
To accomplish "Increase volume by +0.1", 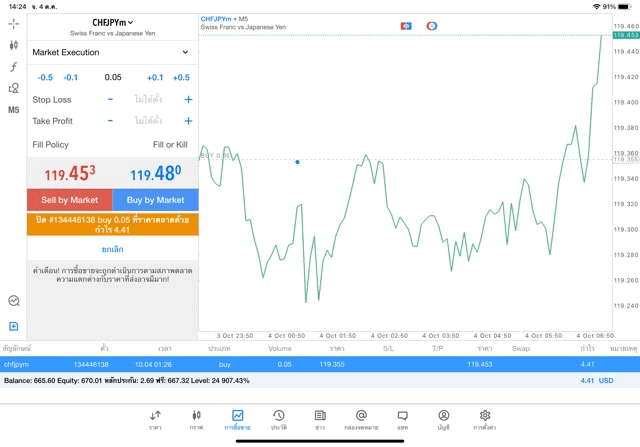I will point(155,77).
